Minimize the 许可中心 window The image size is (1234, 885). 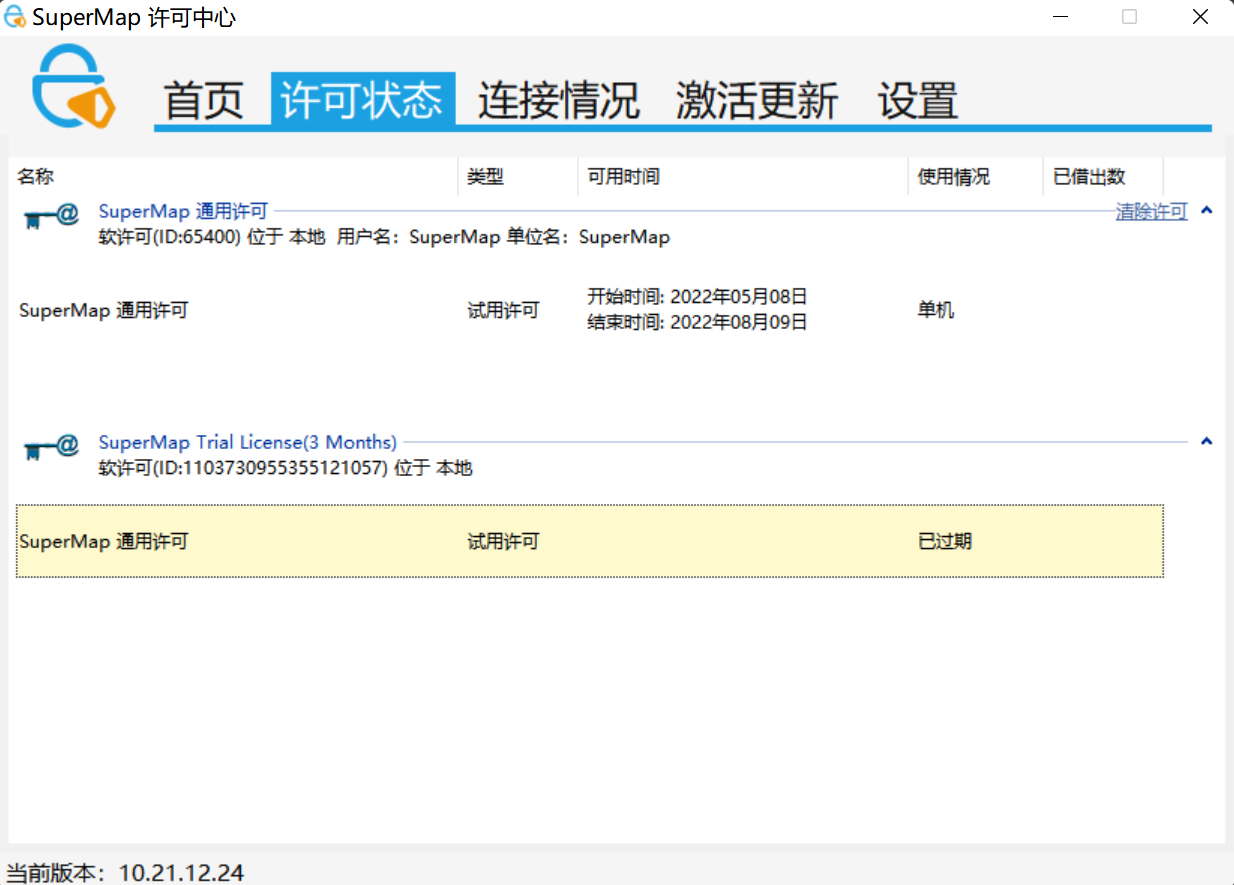(x=1060, y=17)
